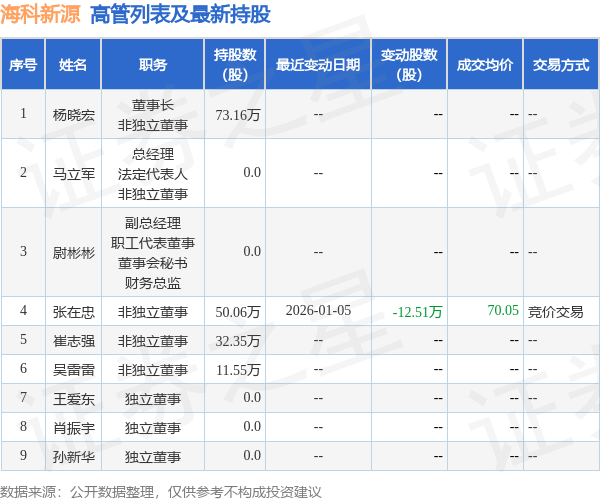Select the name 孙新华
Screen dimensions: 600x501
click(x=73, y=457)
